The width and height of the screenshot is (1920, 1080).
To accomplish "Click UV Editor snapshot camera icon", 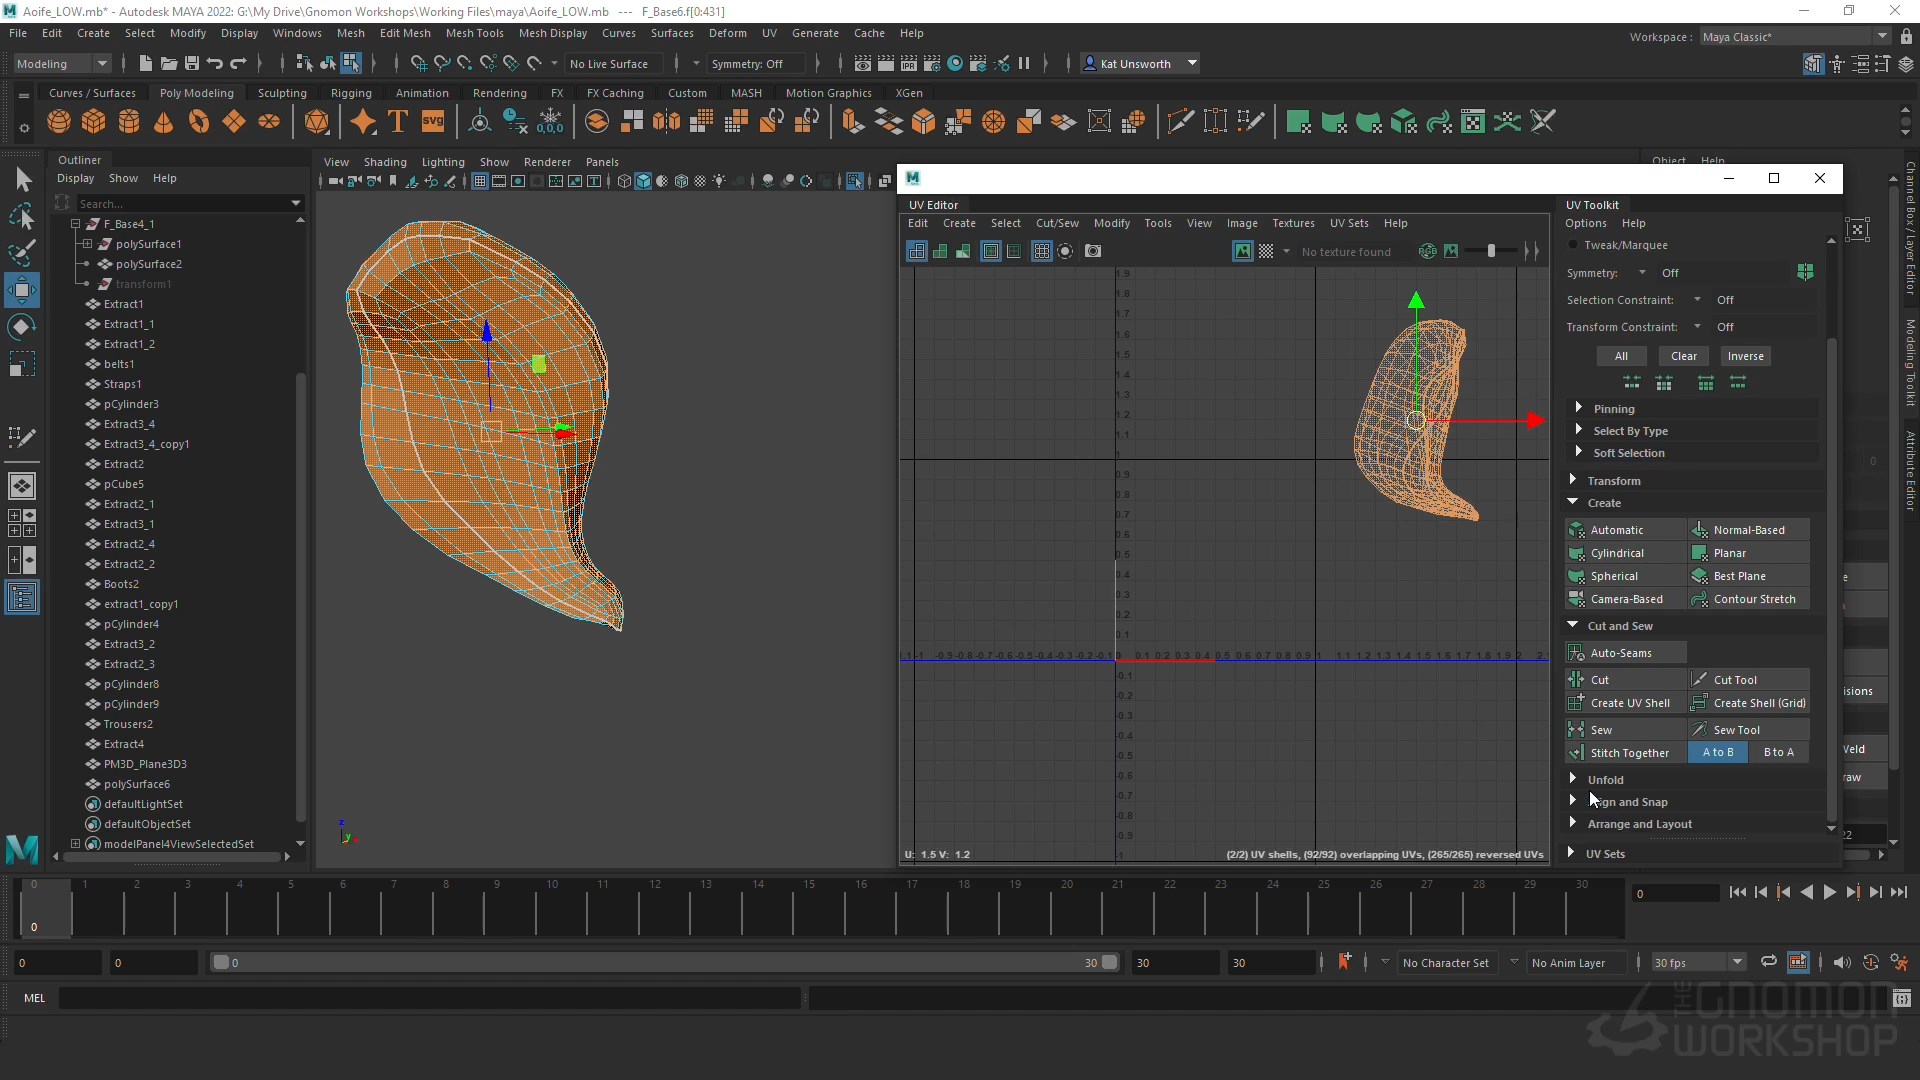I will click(x=1093, y=251).
